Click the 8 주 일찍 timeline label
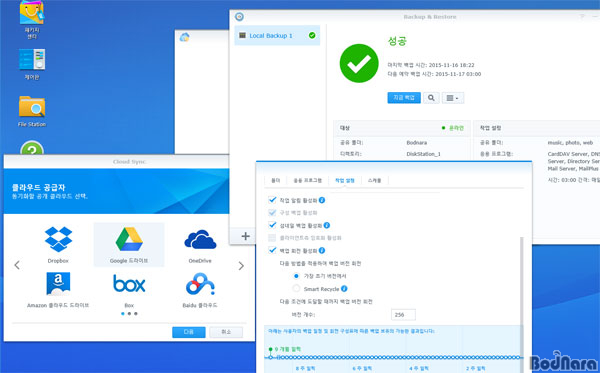Viewport: 600px width, 373px height. [x=305, y=368]
